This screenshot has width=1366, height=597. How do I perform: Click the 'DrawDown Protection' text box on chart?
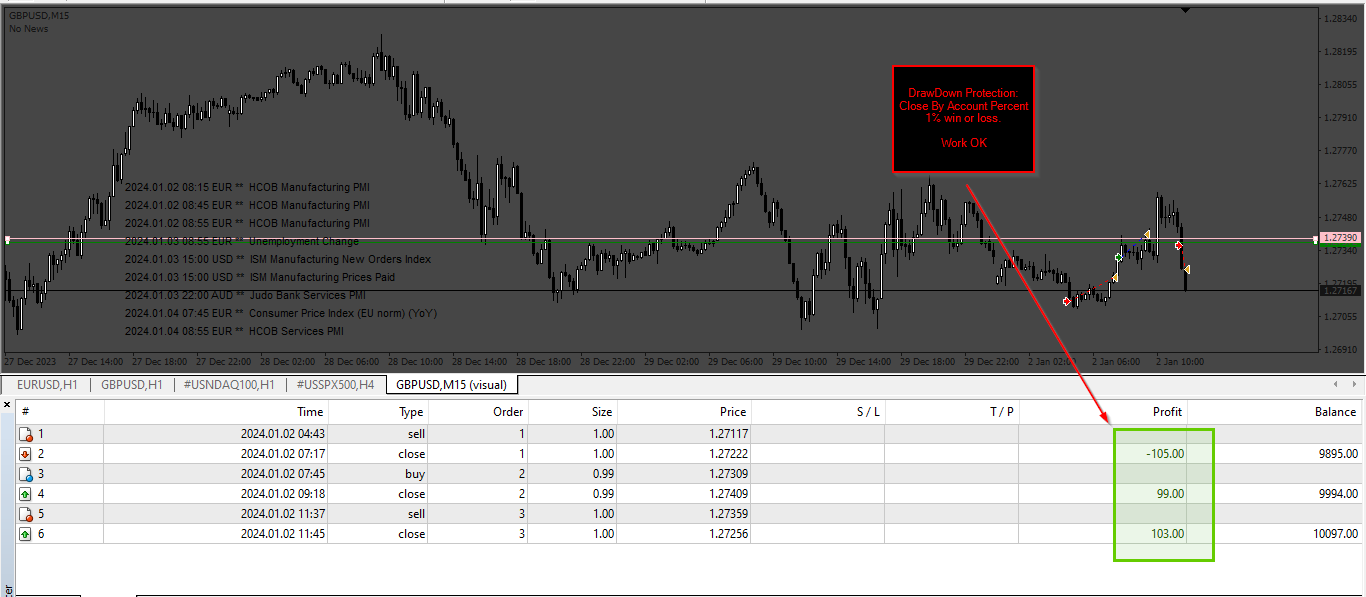963,119
